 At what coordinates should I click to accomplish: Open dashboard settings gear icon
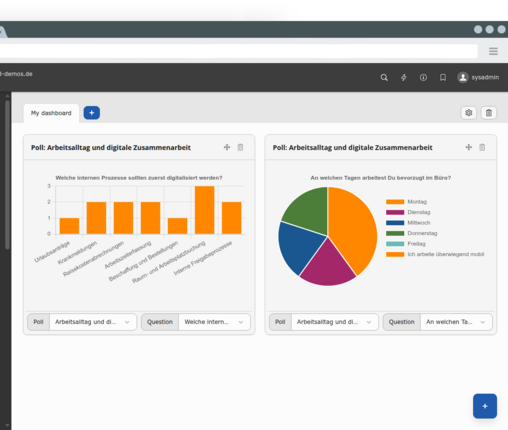pyautogui.click(x=469, y=113)
